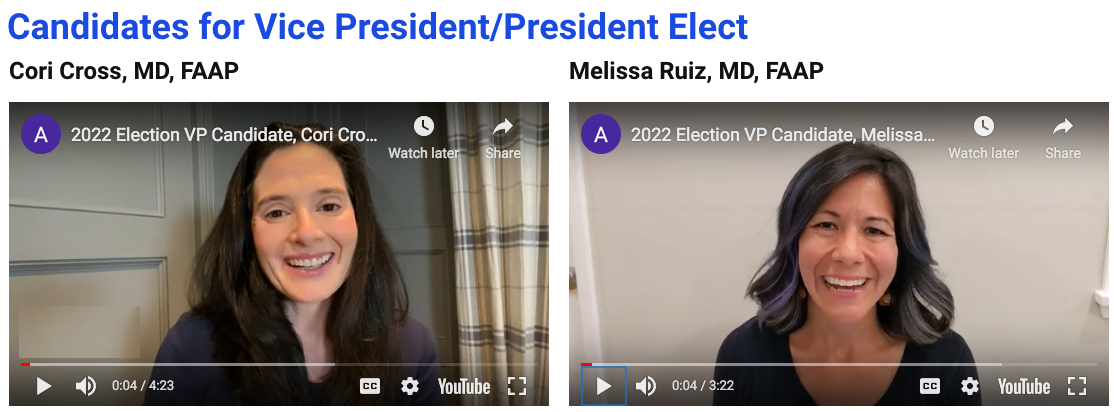Mute the Cori Cross video volume

[85, 386]
